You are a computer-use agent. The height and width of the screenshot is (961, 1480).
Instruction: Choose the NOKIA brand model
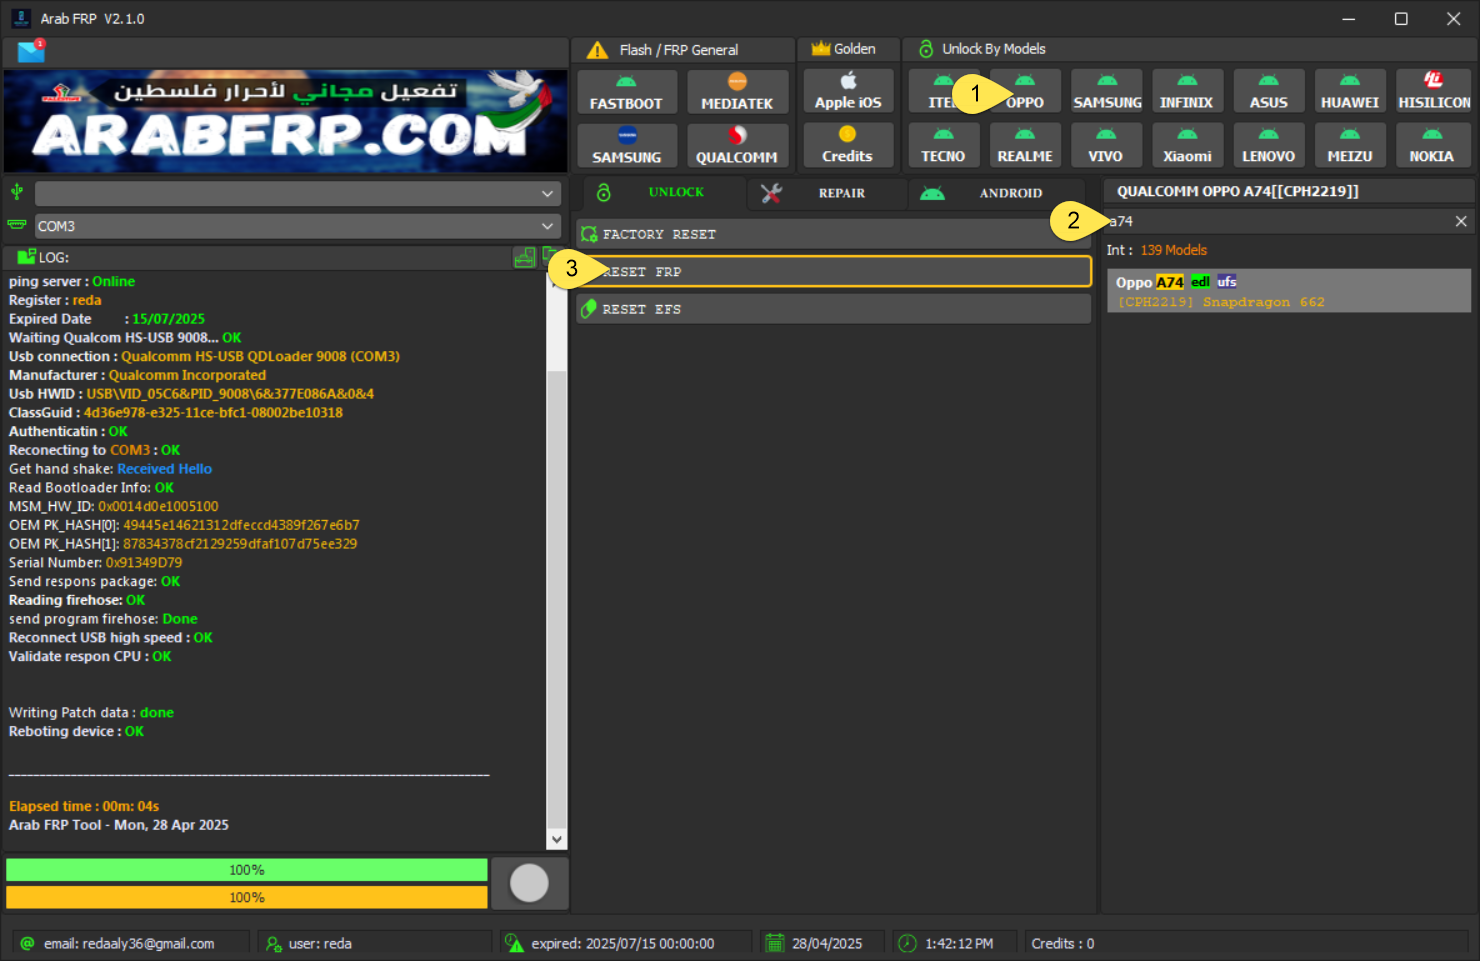[x=1433, y=145]
